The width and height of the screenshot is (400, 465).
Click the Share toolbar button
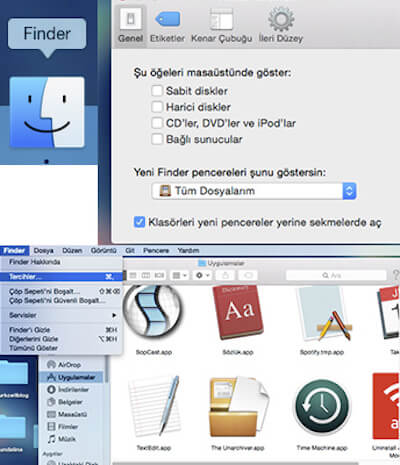pos(226,276)
